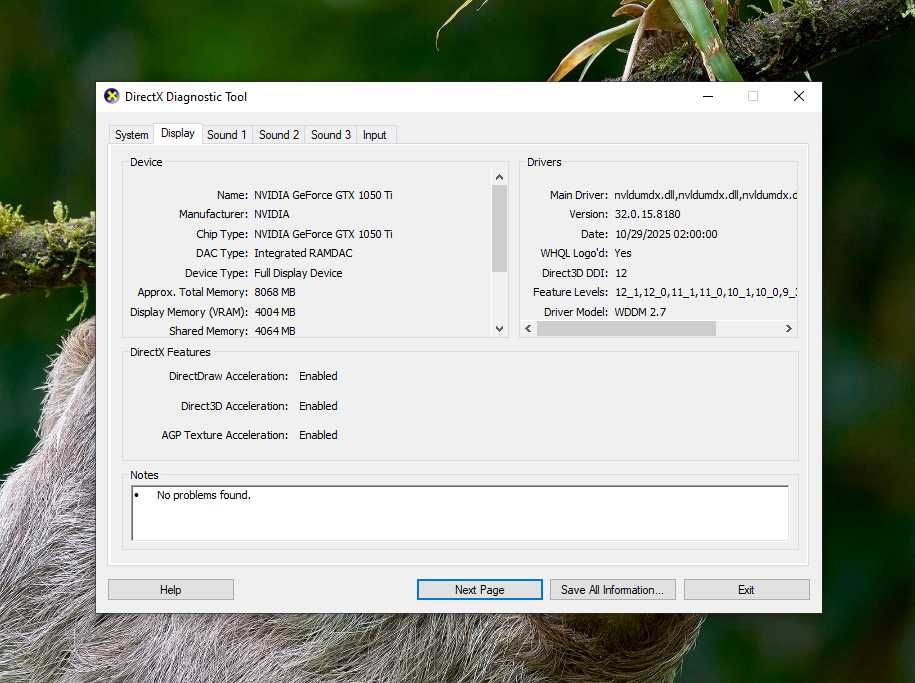The width and height of the screenshot is (915, 683).
Task: Click the Next Page button
Action: pos(480,590)
